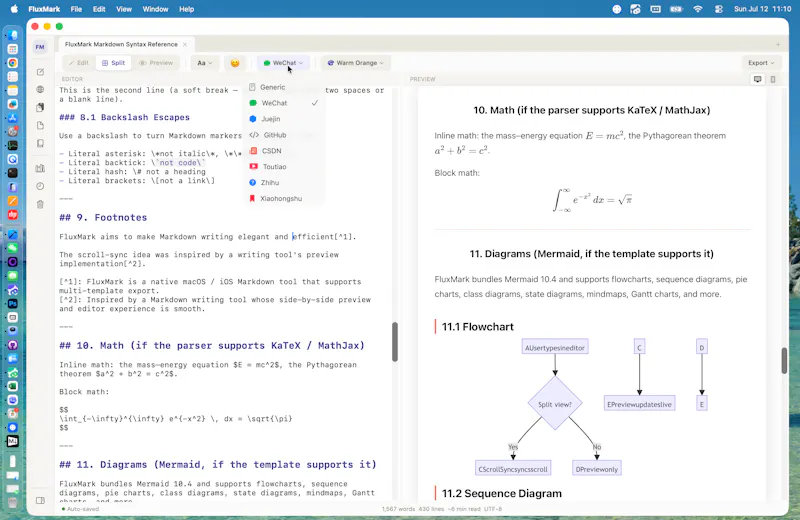Add a new tab with the plus icon
800x520 pixels.
click(778, 44)
